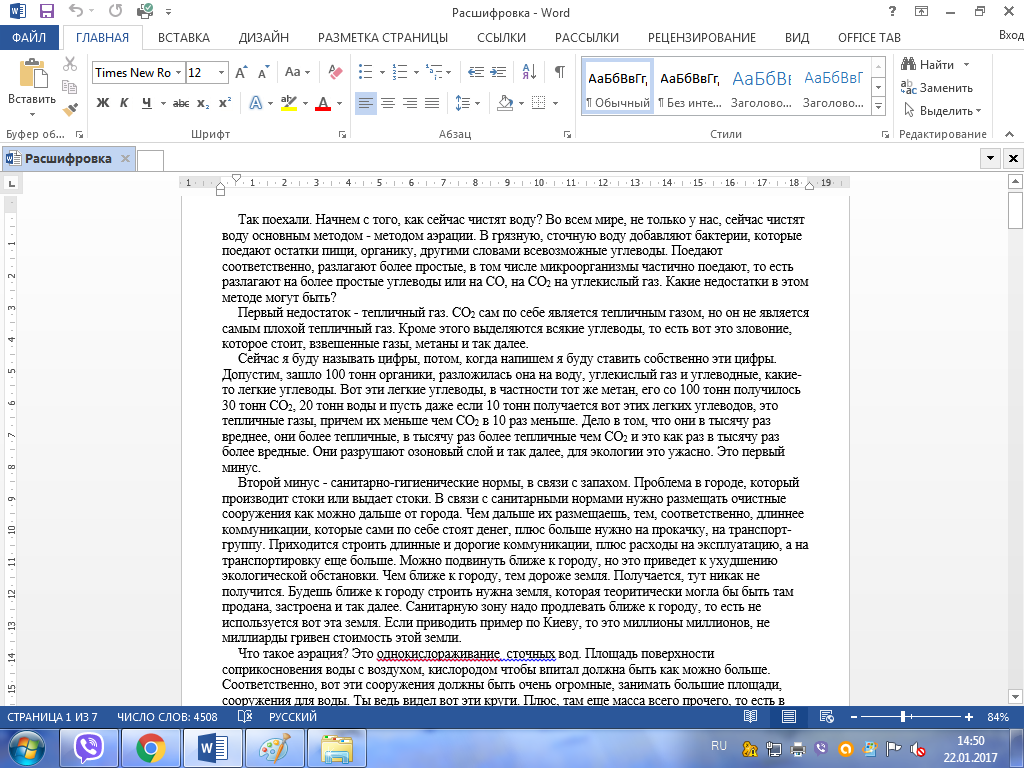The image size is (1024, 768).
Task: Expand the styles gallery More button
Action: 878,106
